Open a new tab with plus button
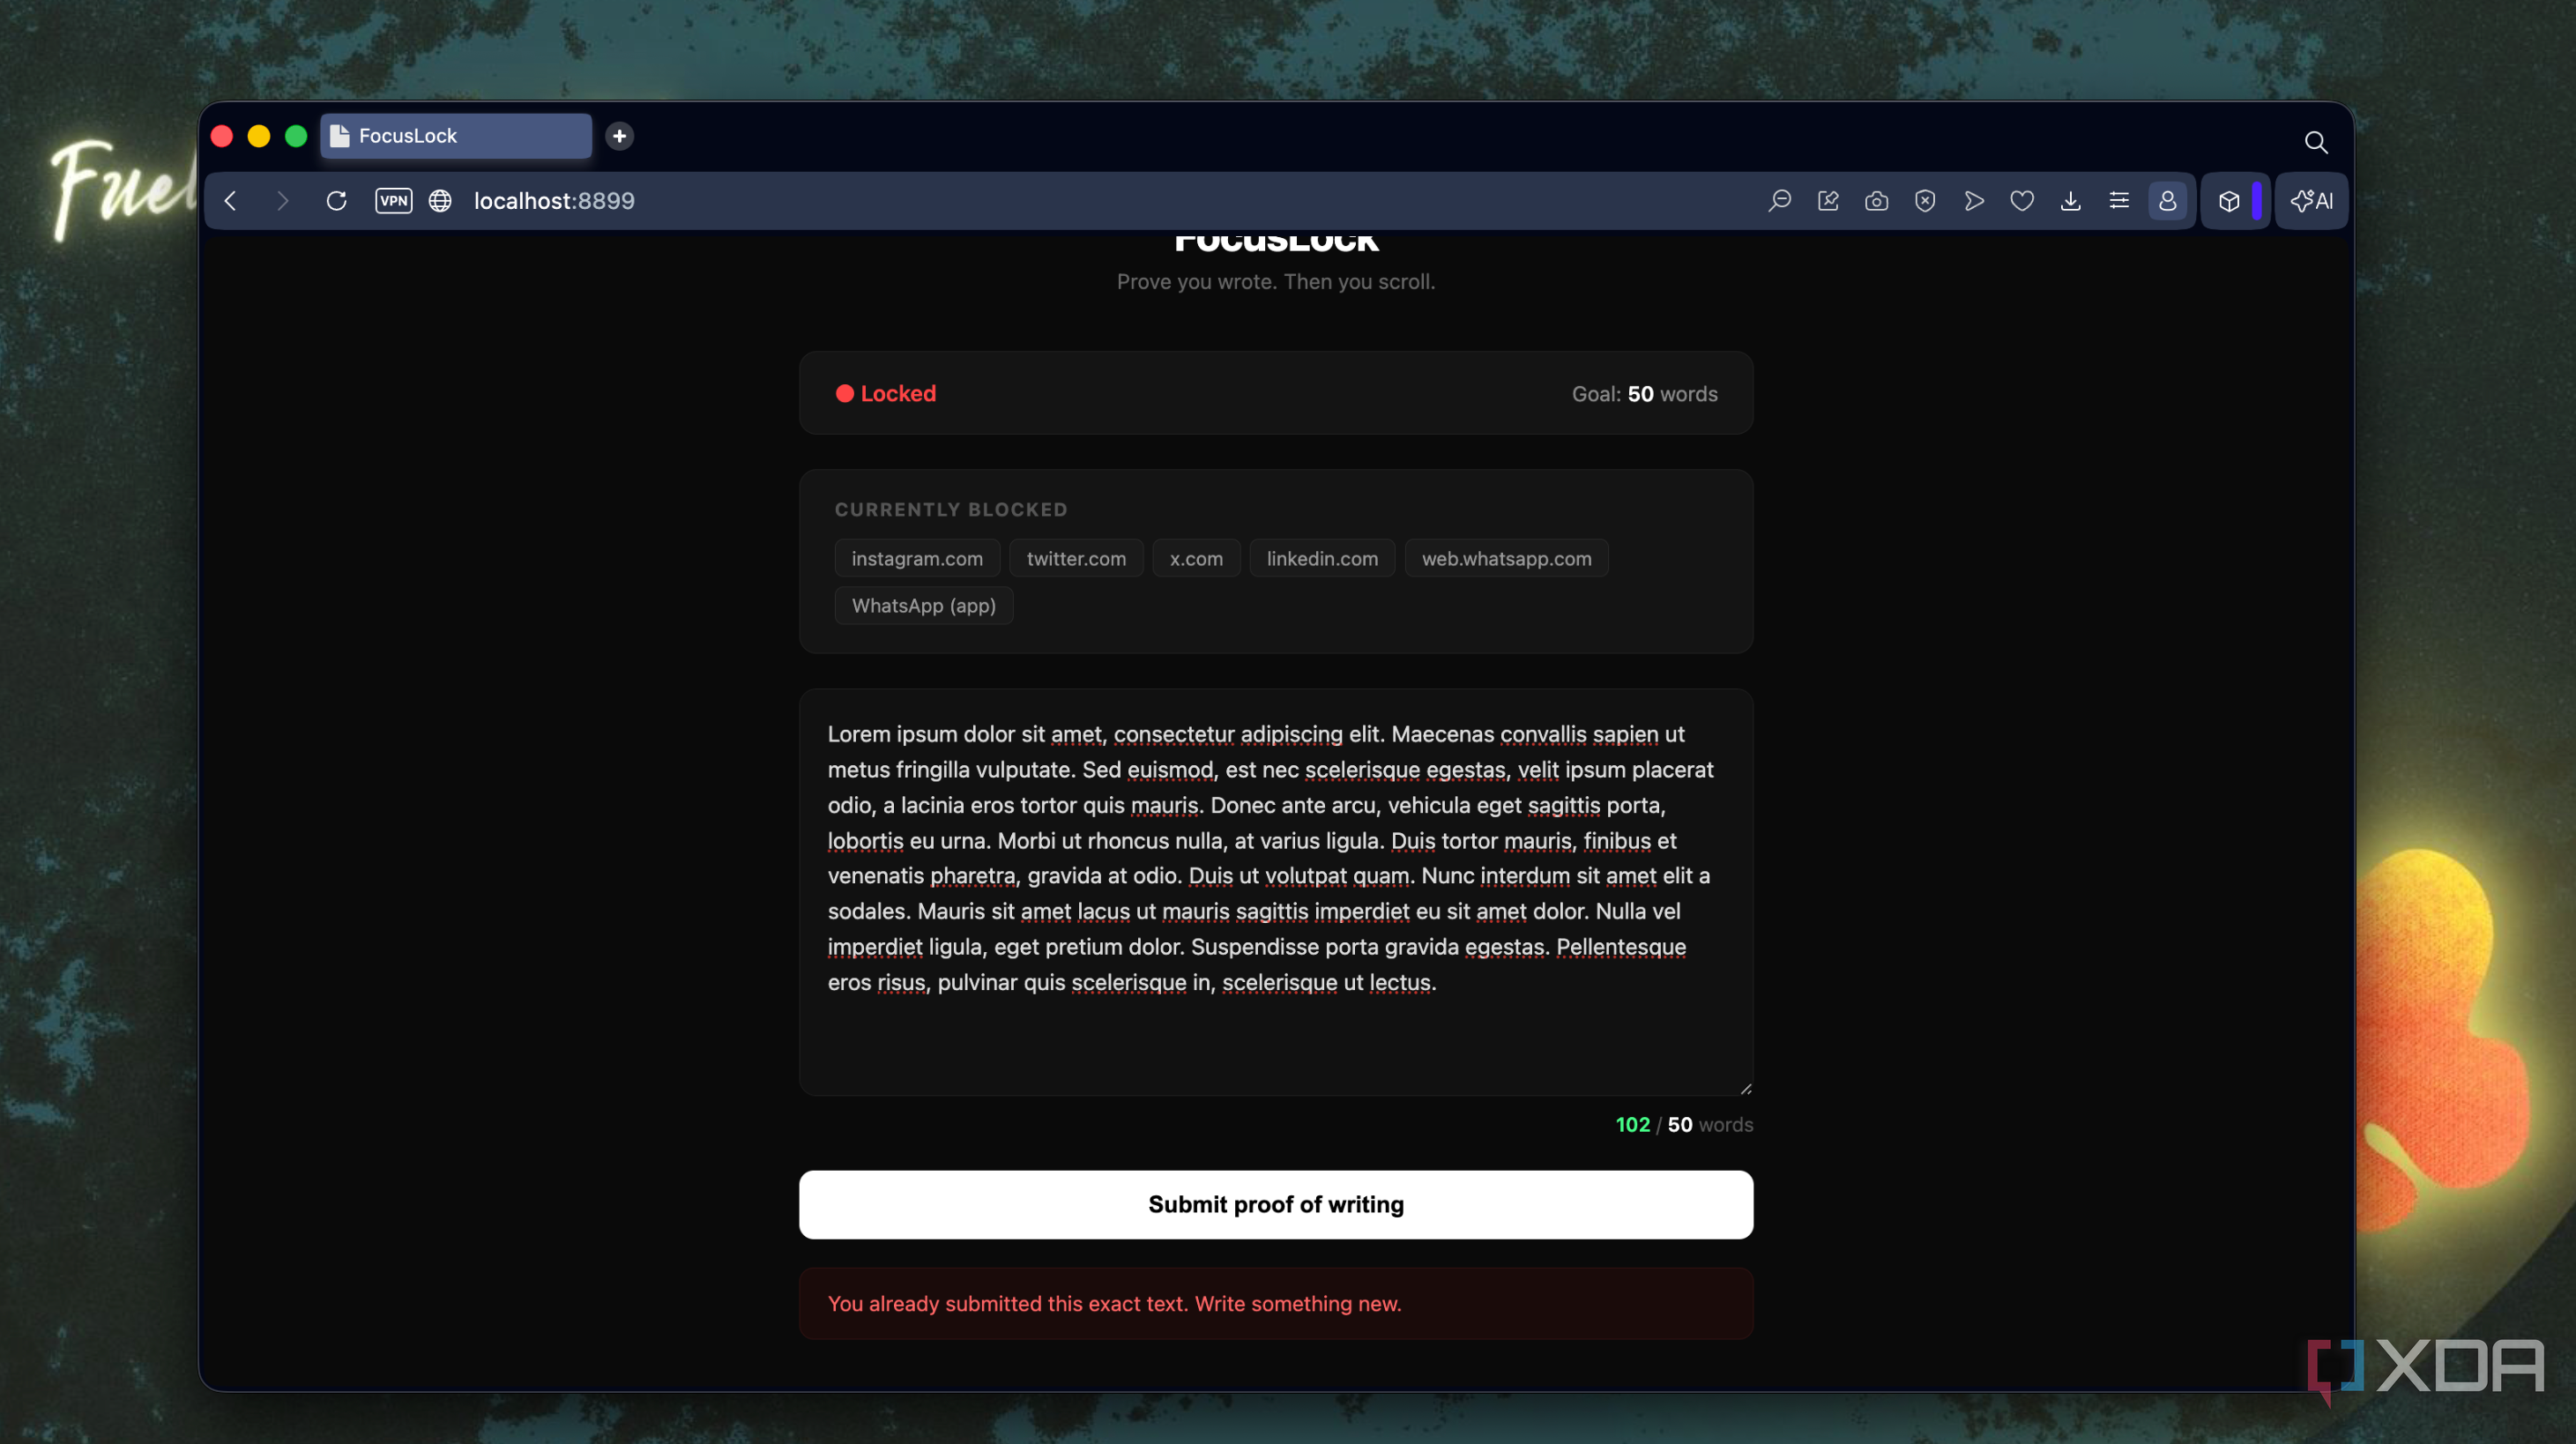 point(620,136)
